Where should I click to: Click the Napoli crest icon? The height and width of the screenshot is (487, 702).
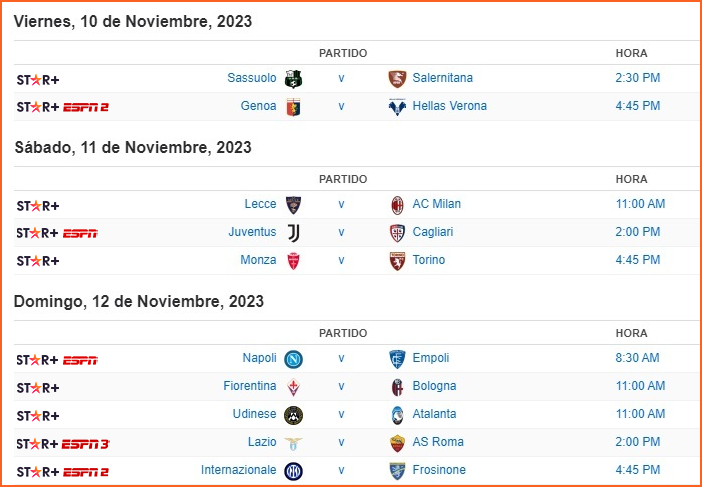coord(293,359)
